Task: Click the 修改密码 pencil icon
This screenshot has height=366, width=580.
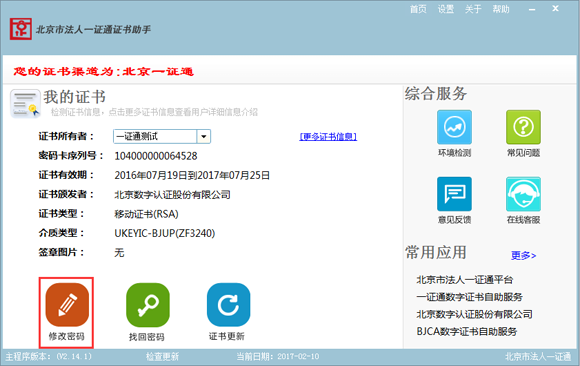Action: [67, 305]
